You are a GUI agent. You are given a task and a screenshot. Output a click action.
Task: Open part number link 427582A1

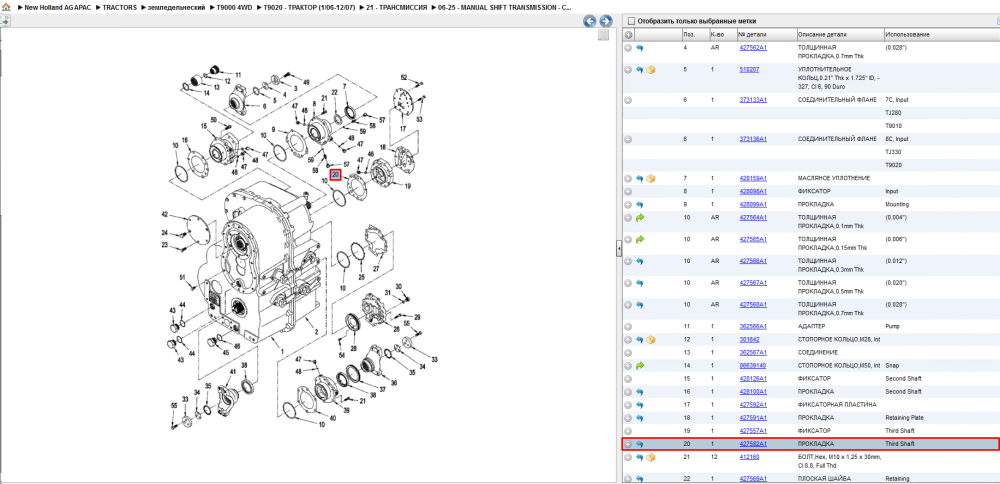click(x=753, y=443)
